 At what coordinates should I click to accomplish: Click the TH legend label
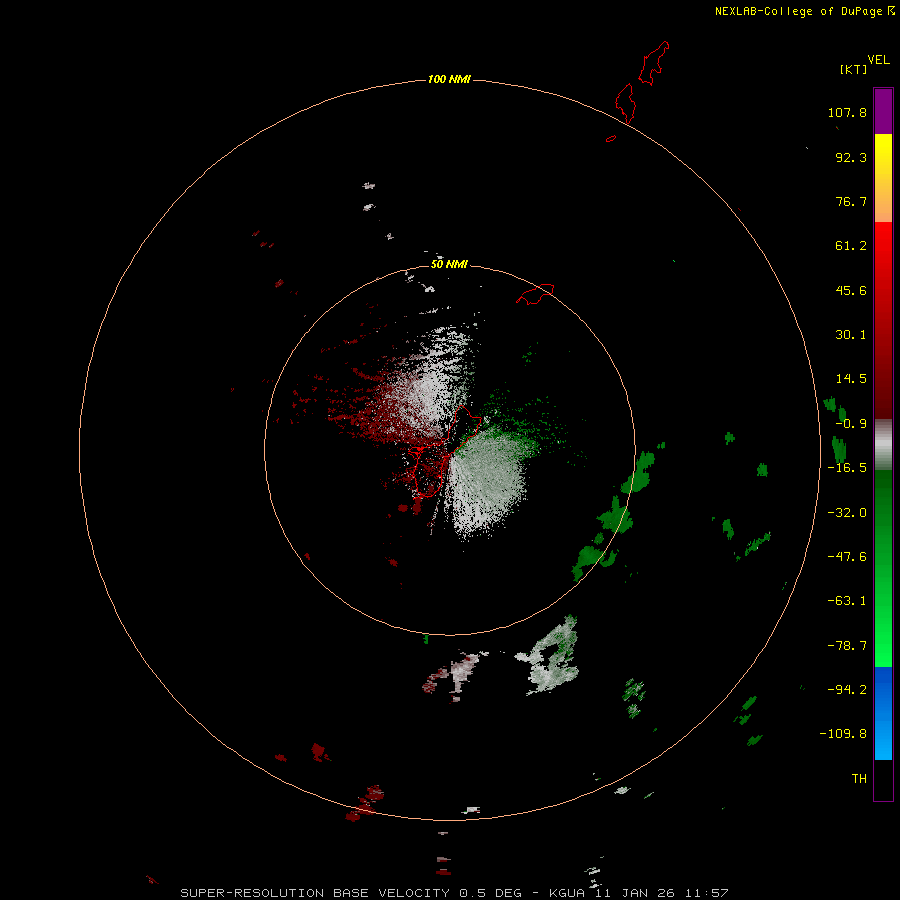coord(859,779)
